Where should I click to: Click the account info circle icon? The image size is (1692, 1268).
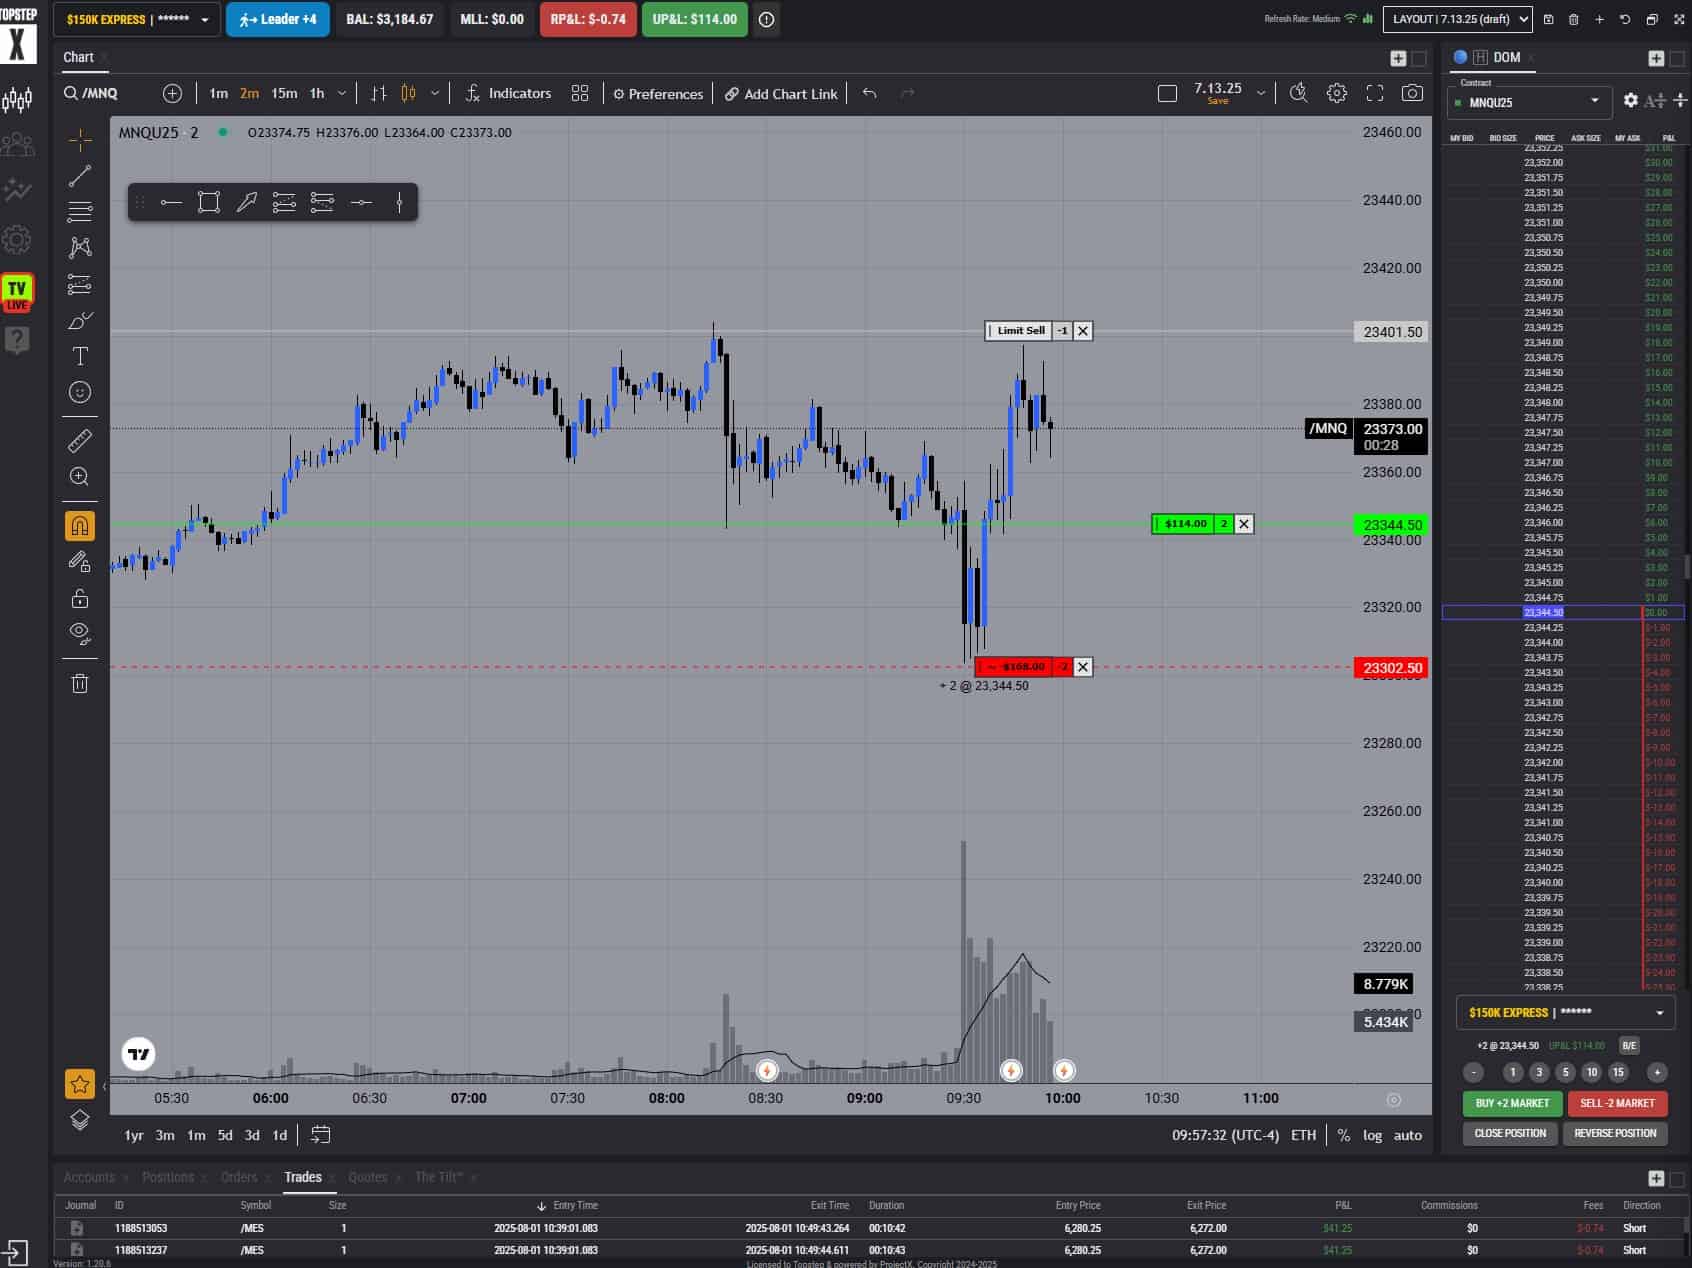pyautogui.click(x=766, y=19)
